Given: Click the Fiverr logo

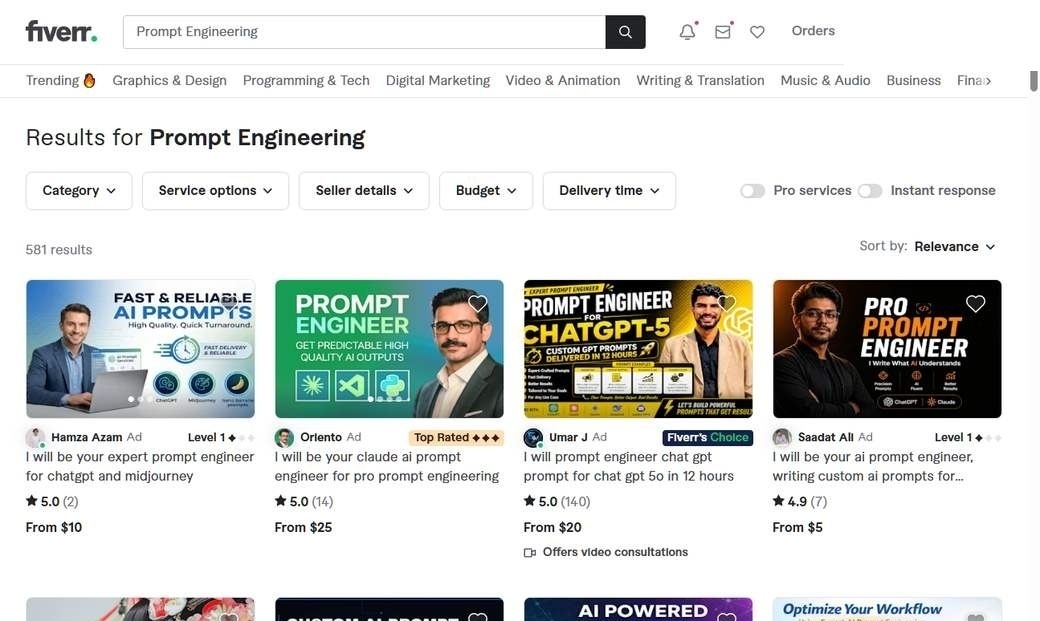Looking at the screenshot, I should pos(61,31).
